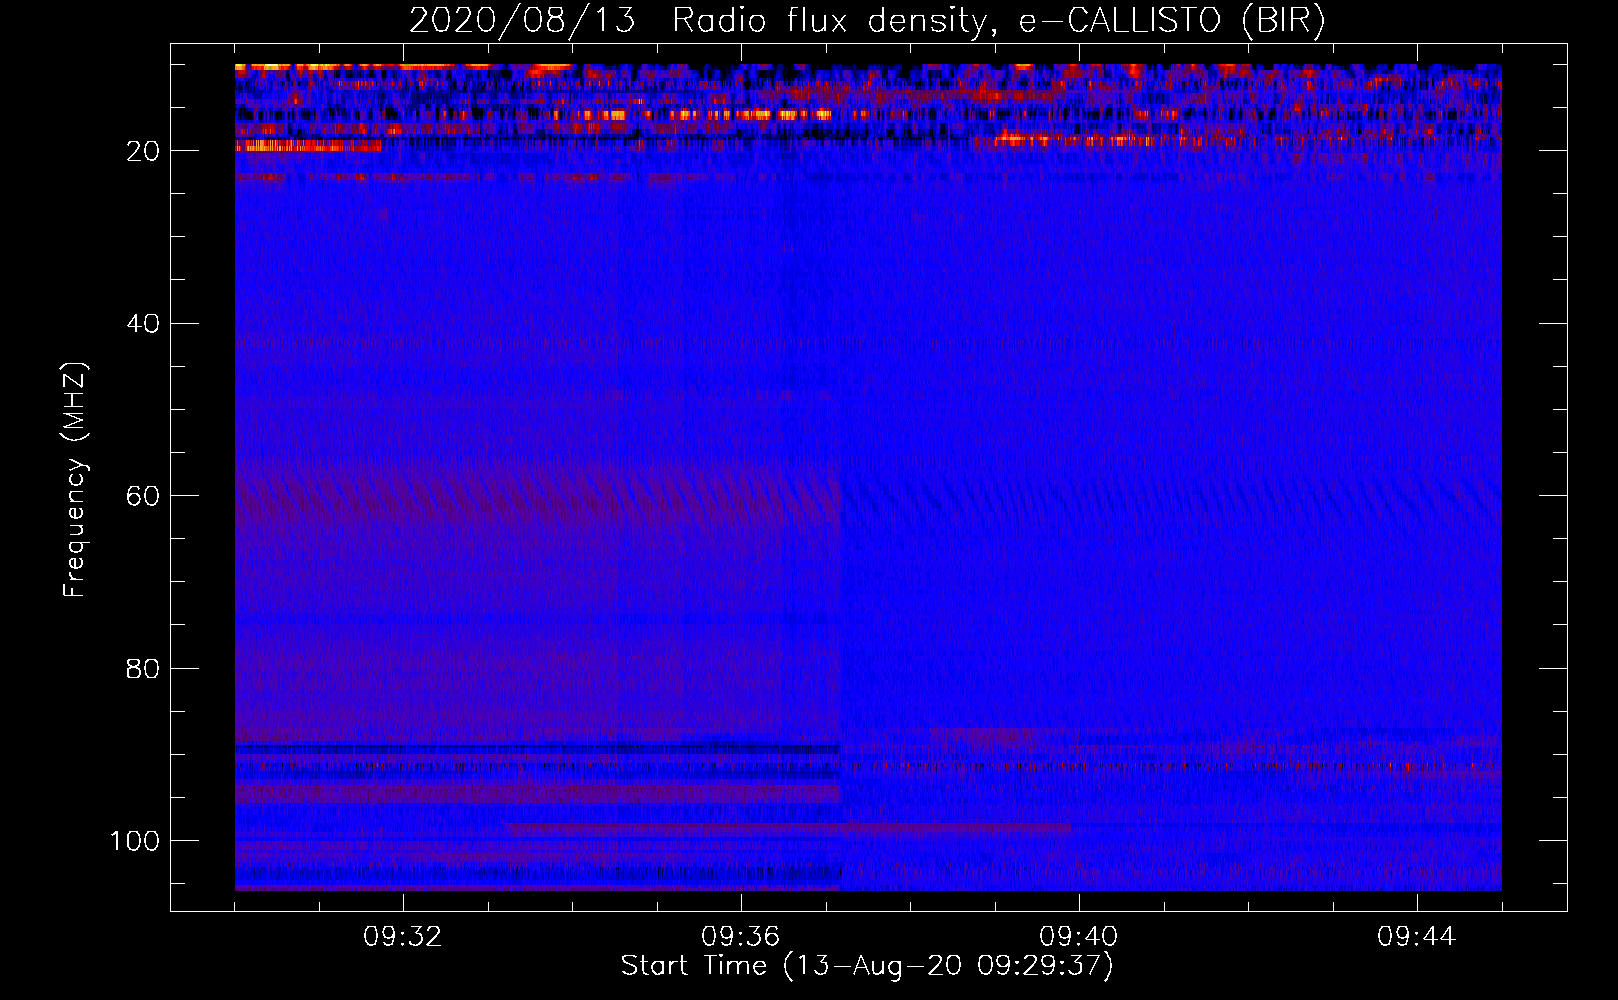The width and height of the screenshot is (1618, 1000).
Task: Click the 80 MHz frequency tick label
Action: point(143,668)
